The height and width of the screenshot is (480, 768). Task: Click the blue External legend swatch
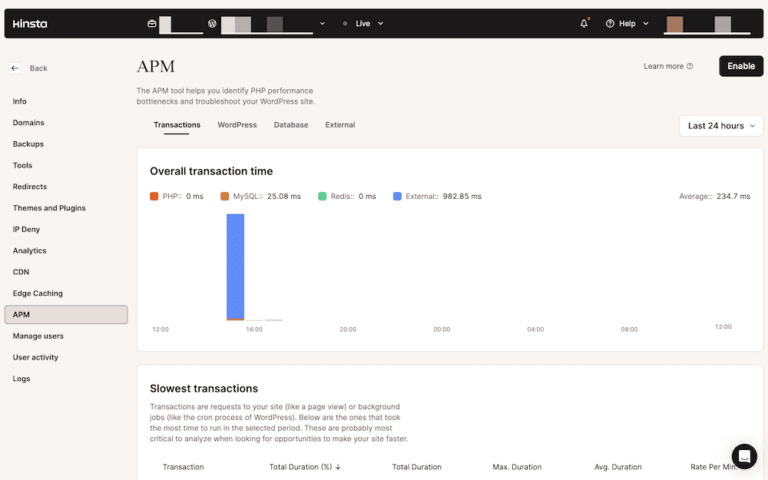tap(398, 196)
